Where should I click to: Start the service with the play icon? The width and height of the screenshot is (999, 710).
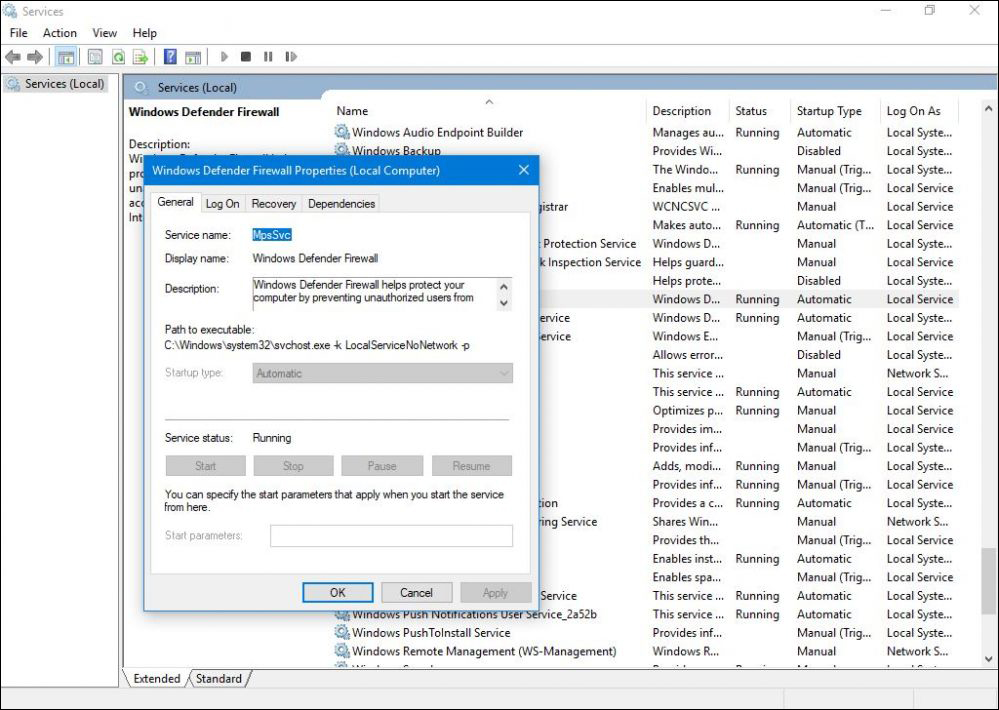[x=224, y=56]
